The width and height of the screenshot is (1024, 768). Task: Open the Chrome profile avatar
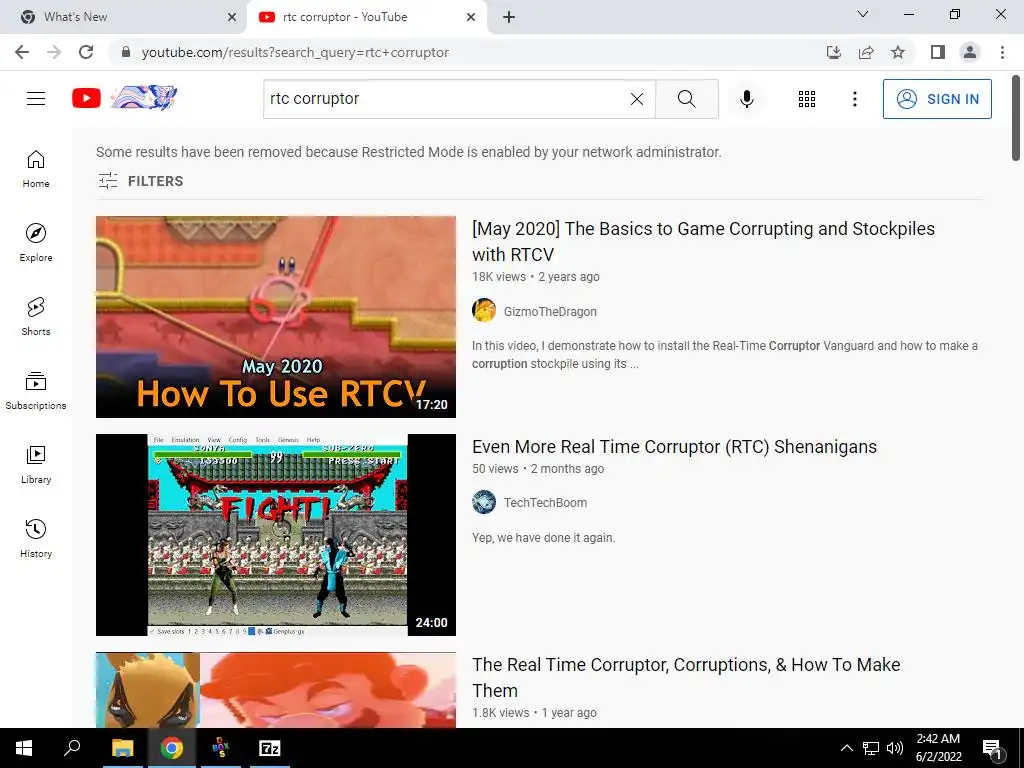click(x=970, y=52)
